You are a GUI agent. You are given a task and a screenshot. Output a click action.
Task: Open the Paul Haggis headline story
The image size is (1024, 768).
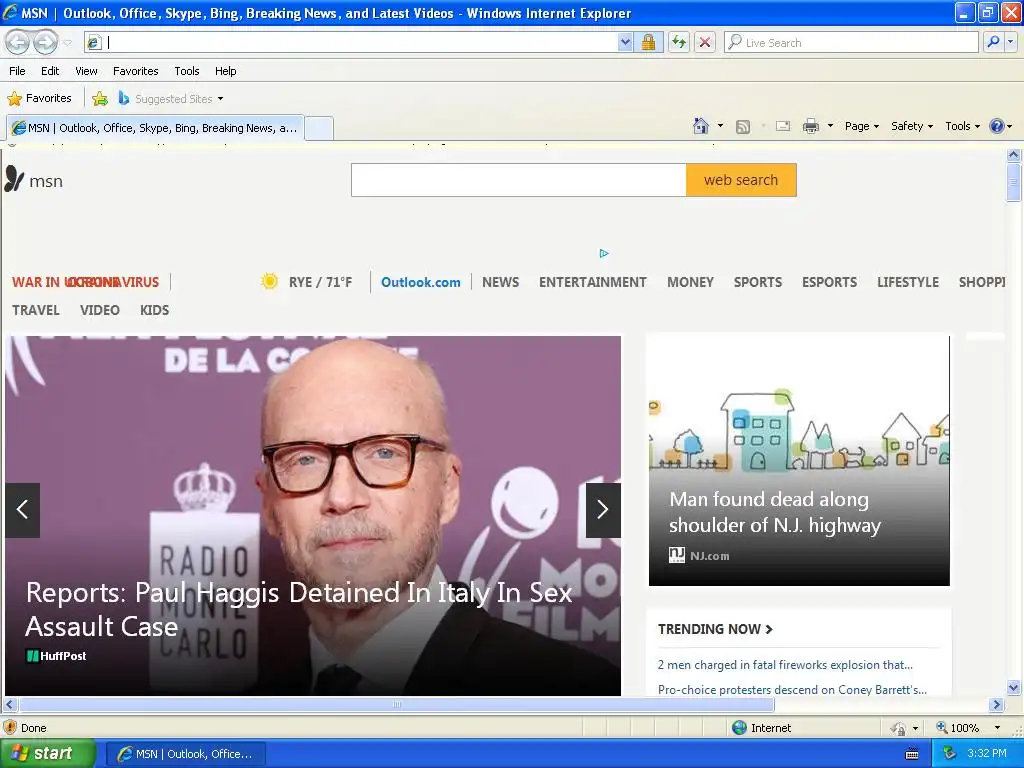298,609
